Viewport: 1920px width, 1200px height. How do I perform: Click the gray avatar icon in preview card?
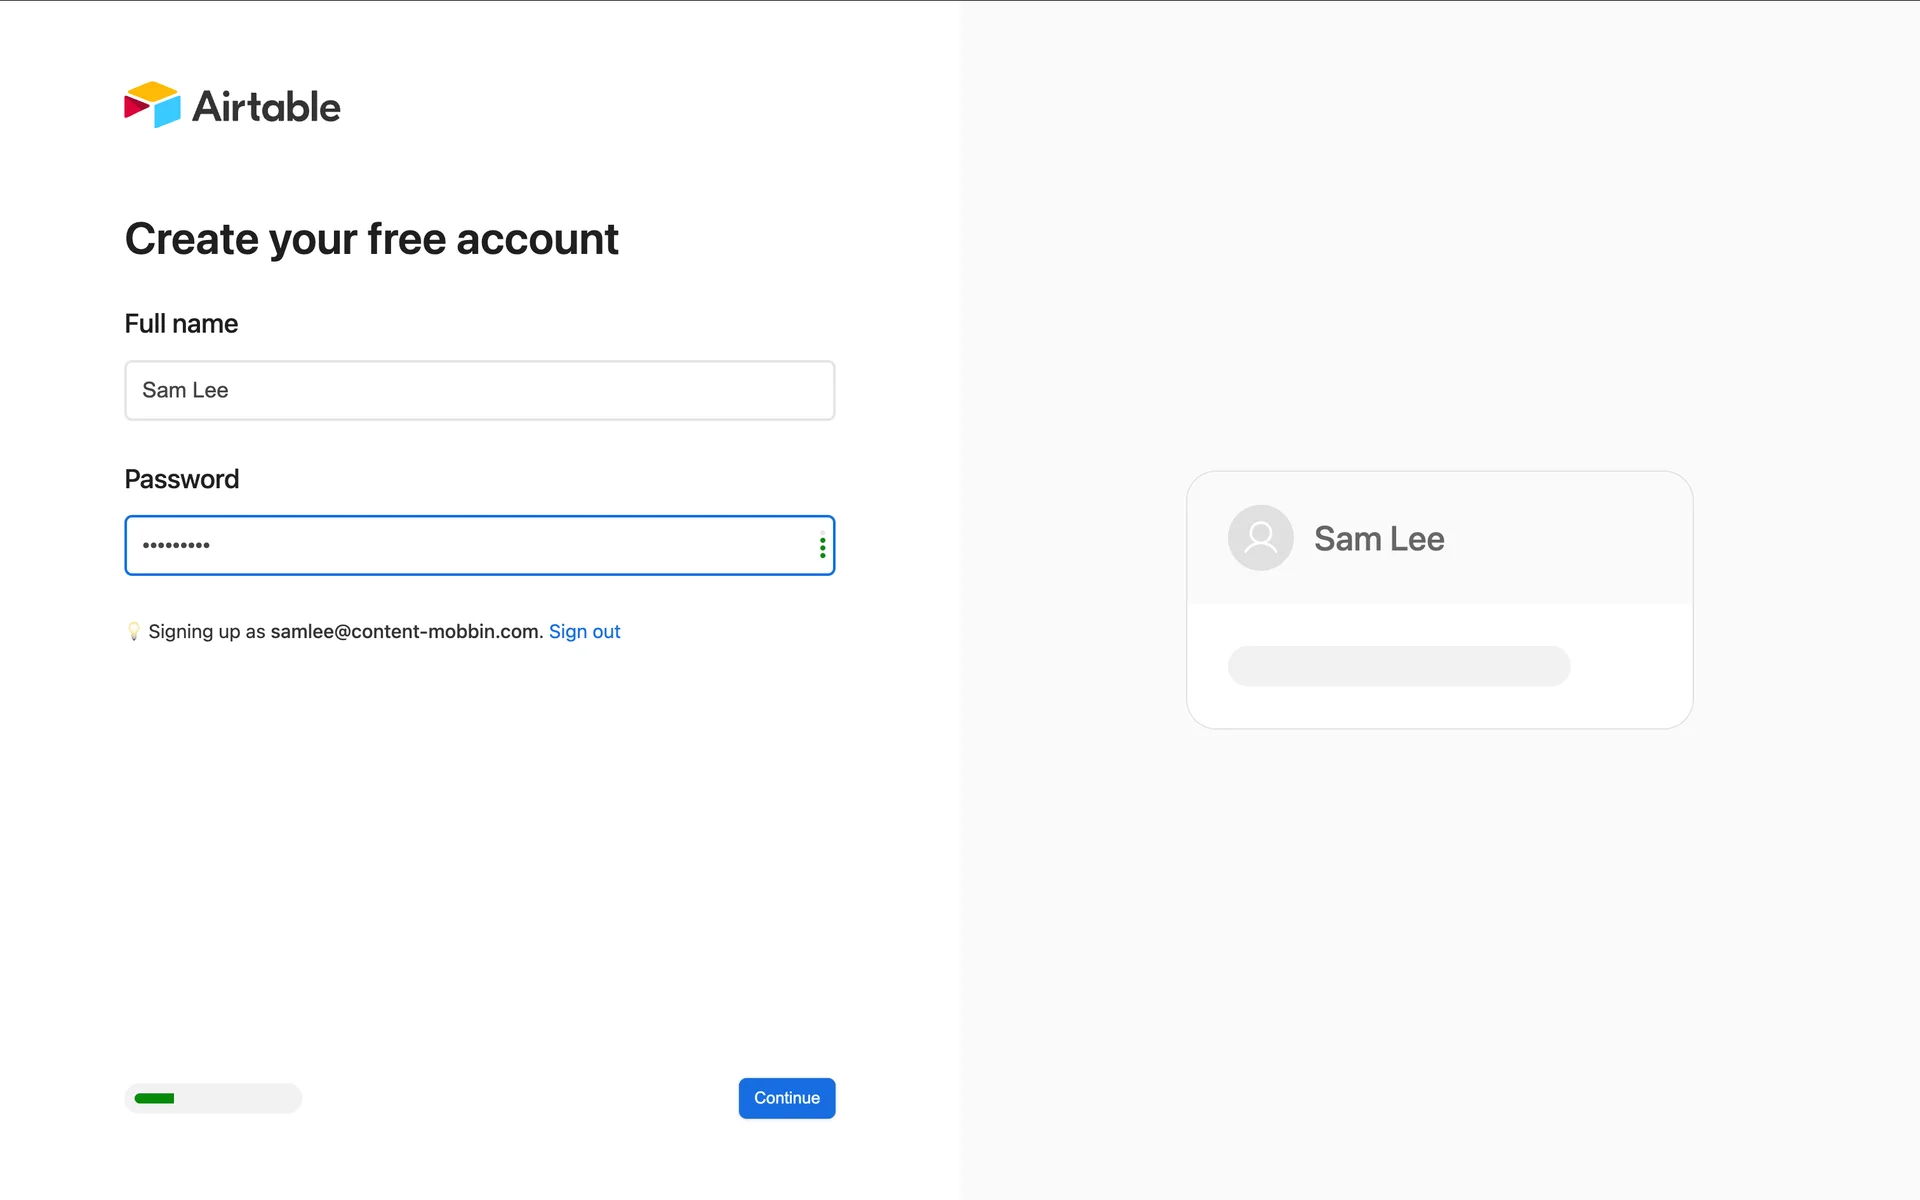(x=1260, y=538)
